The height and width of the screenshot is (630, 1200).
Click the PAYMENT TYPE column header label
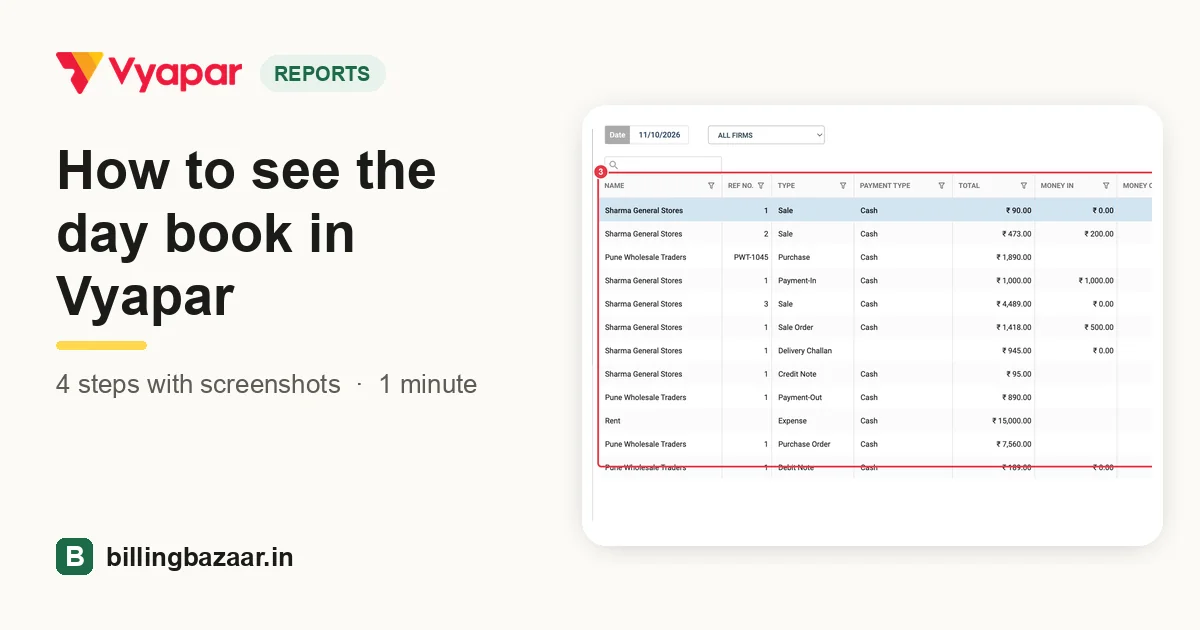(x=885, y=186)
